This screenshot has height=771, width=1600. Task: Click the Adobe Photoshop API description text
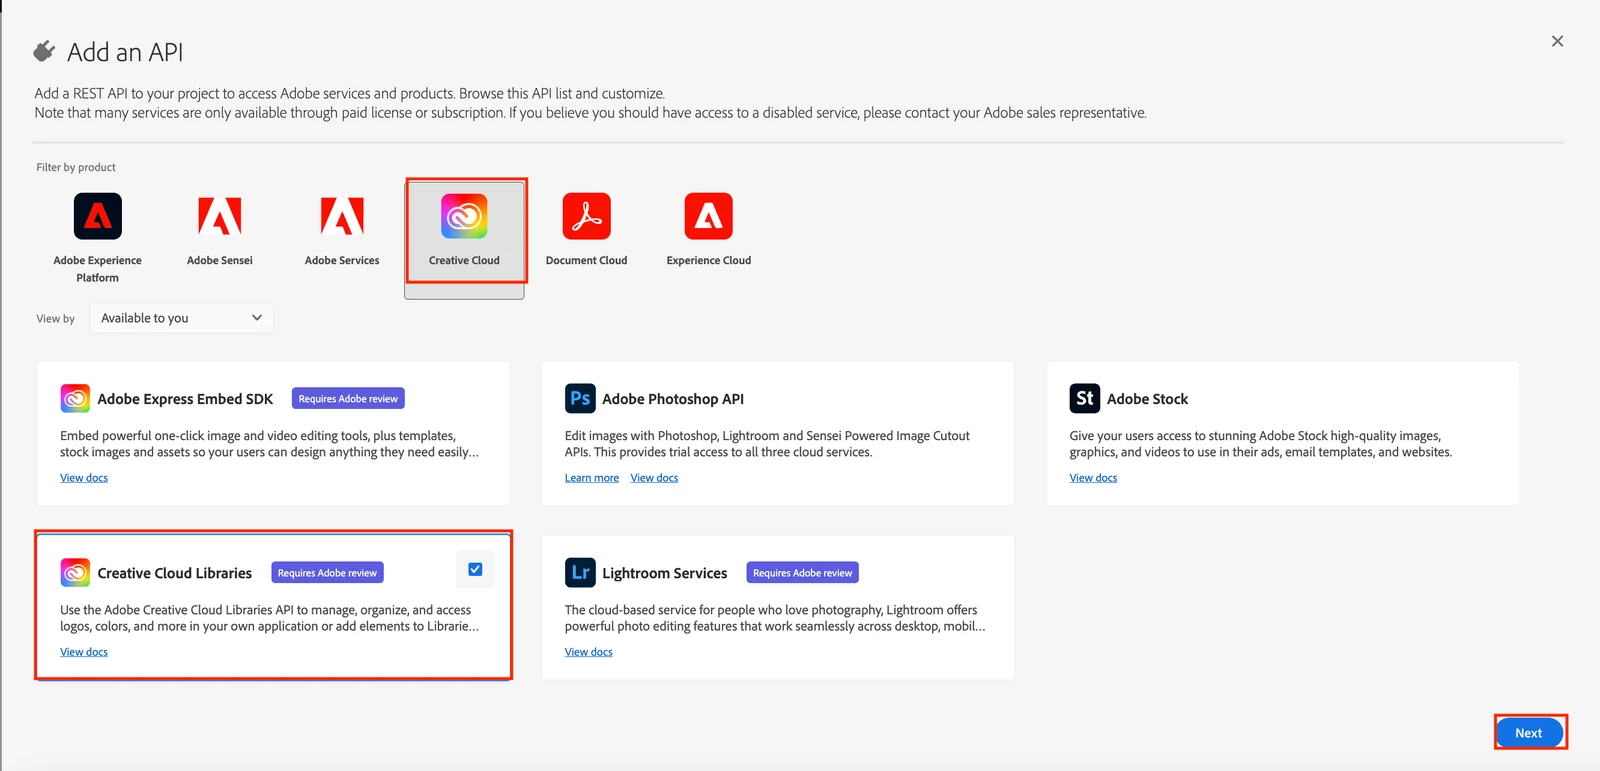[767, 444]
